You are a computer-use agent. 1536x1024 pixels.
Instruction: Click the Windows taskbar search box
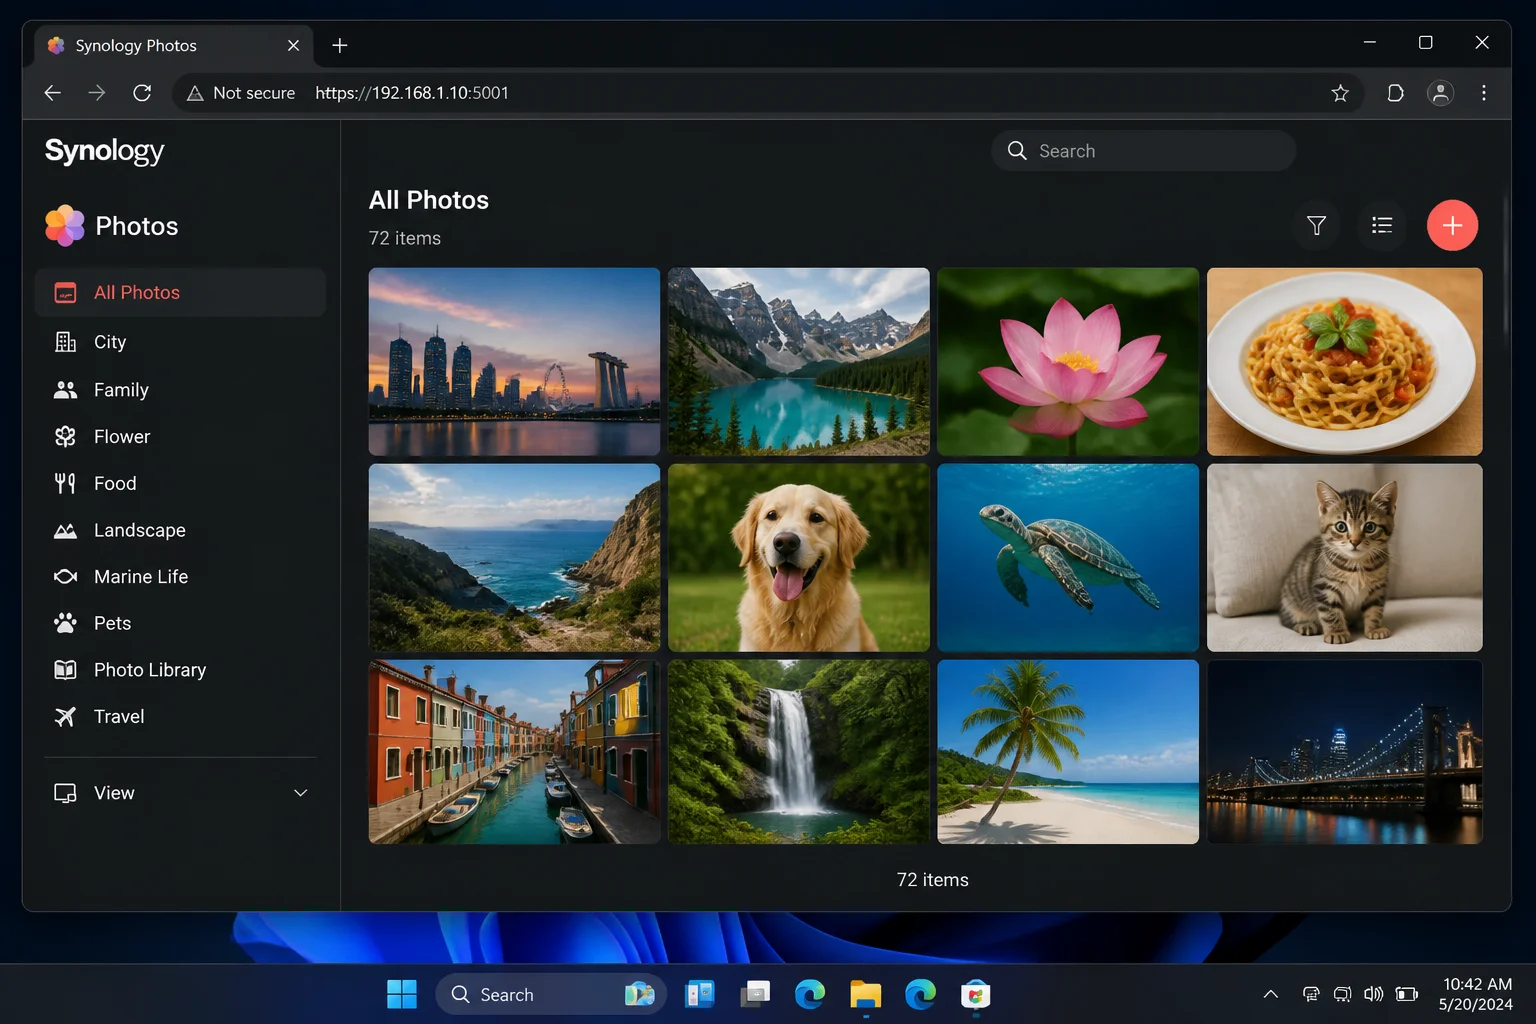[551, 994]
